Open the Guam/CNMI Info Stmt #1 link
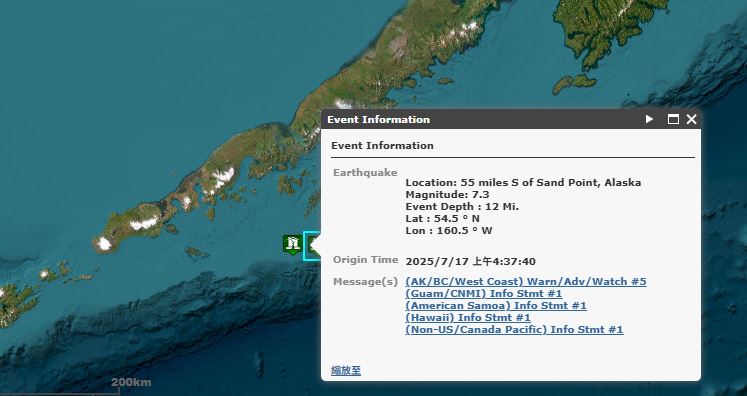747x396 pixels. [x=484, y=294]
